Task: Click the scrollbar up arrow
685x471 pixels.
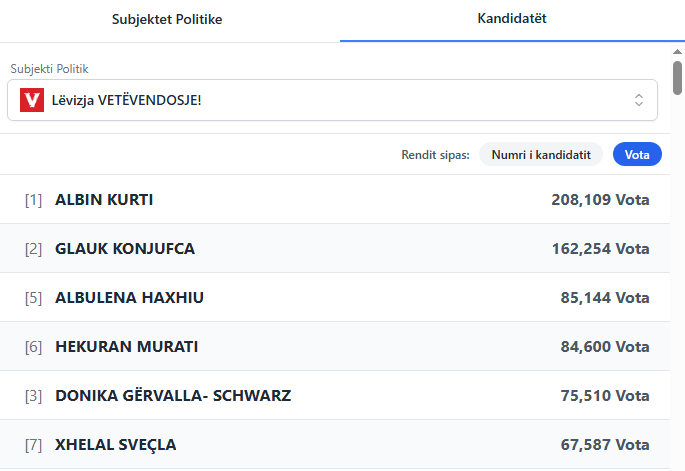Action: click(x=677, y=52)
